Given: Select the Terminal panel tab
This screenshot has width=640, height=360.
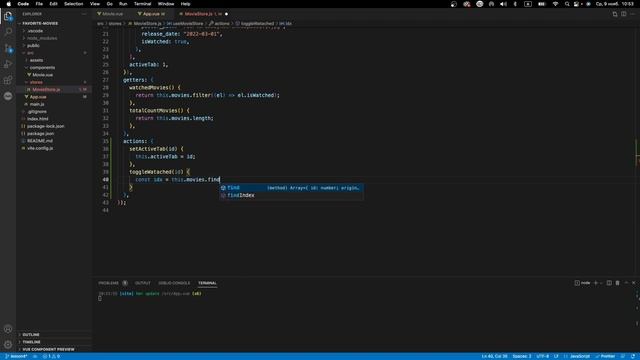Looking at the screenshot, I should pos(207,283).
